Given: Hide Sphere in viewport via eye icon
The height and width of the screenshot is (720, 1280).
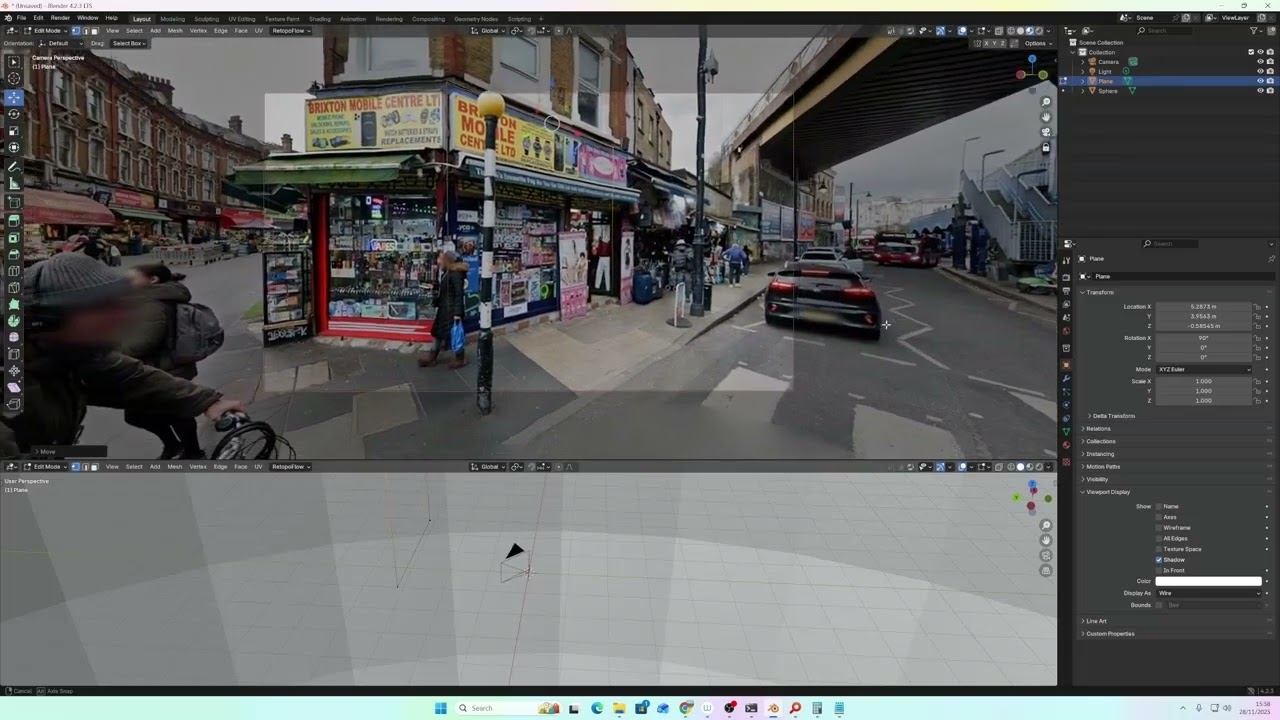Looking at the screenshot, I should pos(1260,91).
